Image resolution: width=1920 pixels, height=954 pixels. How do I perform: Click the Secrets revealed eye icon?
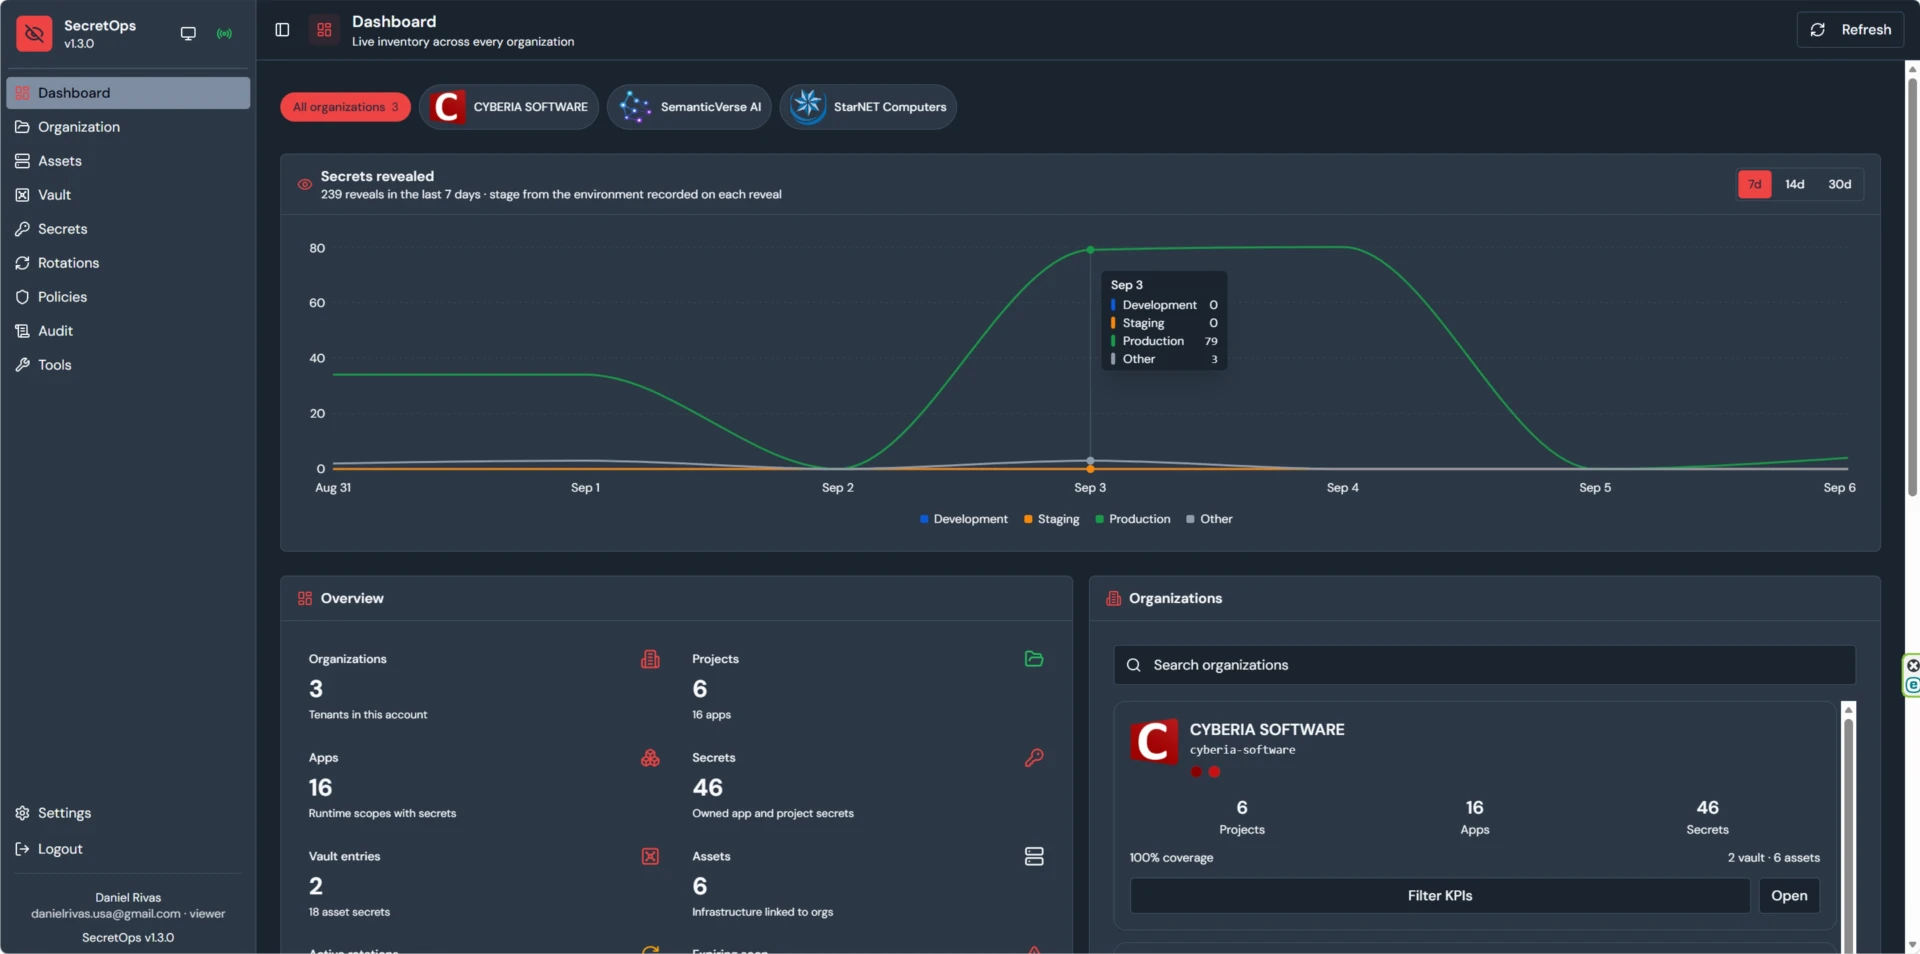pyautogui.click(x=304, y=185)
